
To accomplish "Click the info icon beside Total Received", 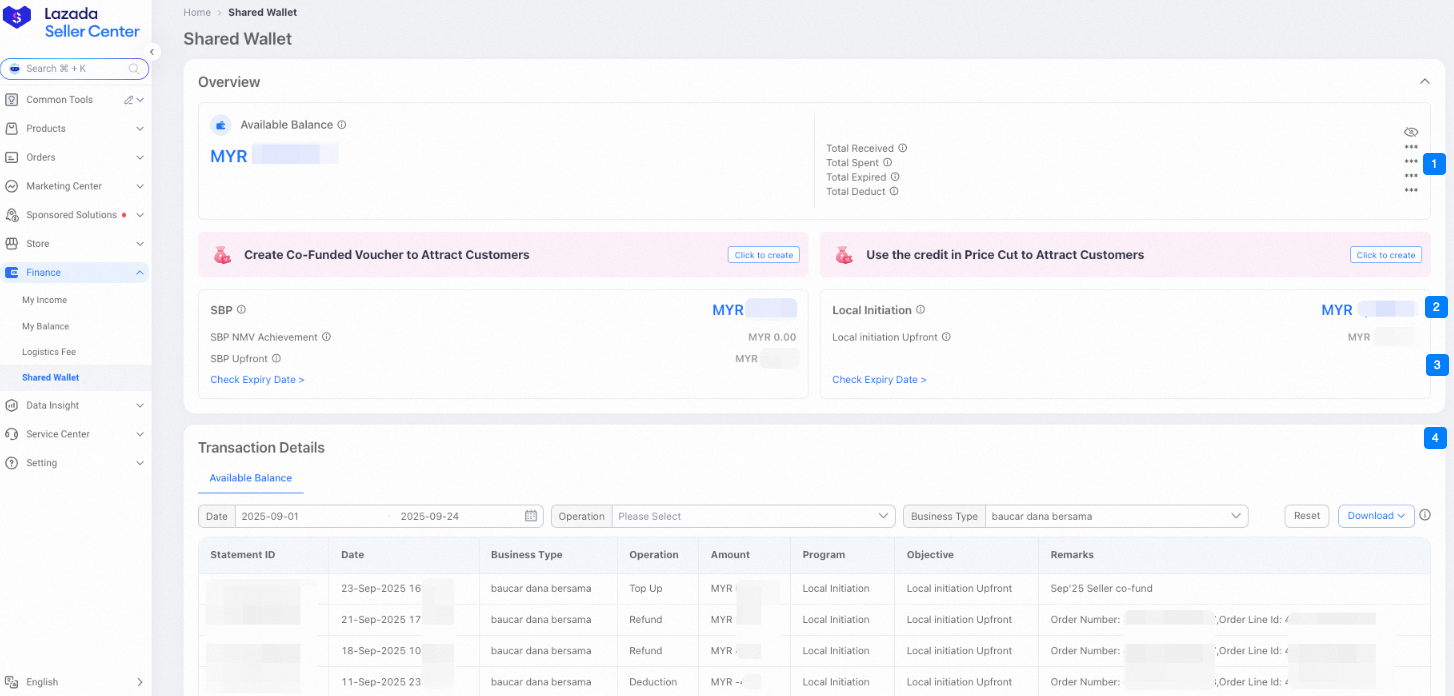I will coord(903,148).
